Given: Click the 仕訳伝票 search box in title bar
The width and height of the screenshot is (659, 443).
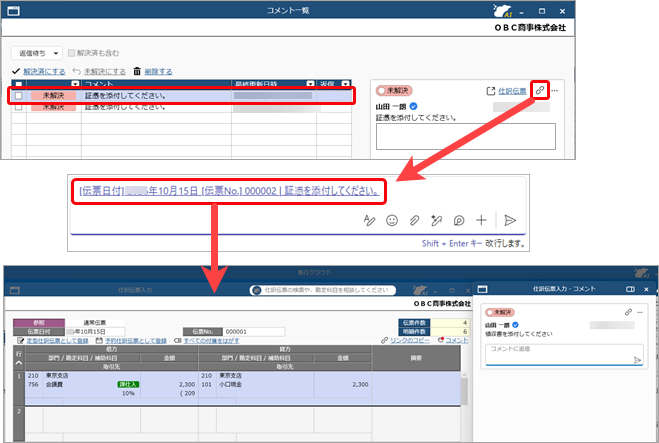Looking at the screenshot, I should tap(323, 290).
